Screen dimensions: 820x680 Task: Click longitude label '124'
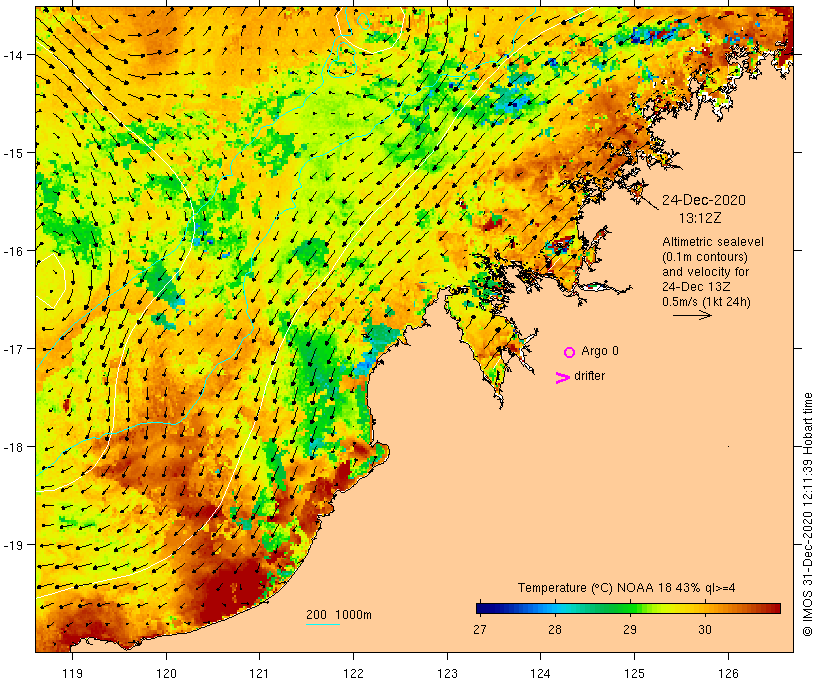coord(541,673)
